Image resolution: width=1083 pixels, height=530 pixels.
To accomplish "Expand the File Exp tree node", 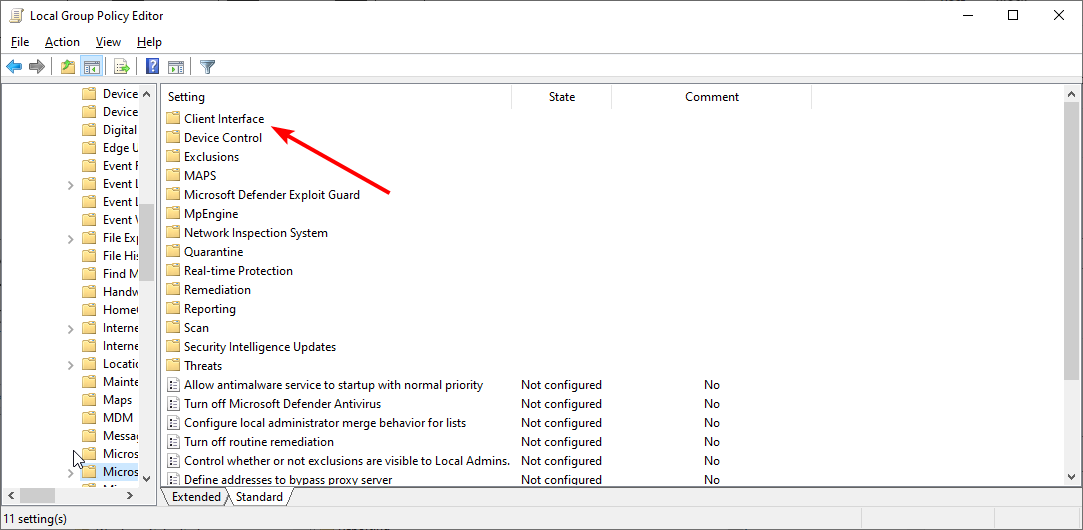I will [70, 239].
